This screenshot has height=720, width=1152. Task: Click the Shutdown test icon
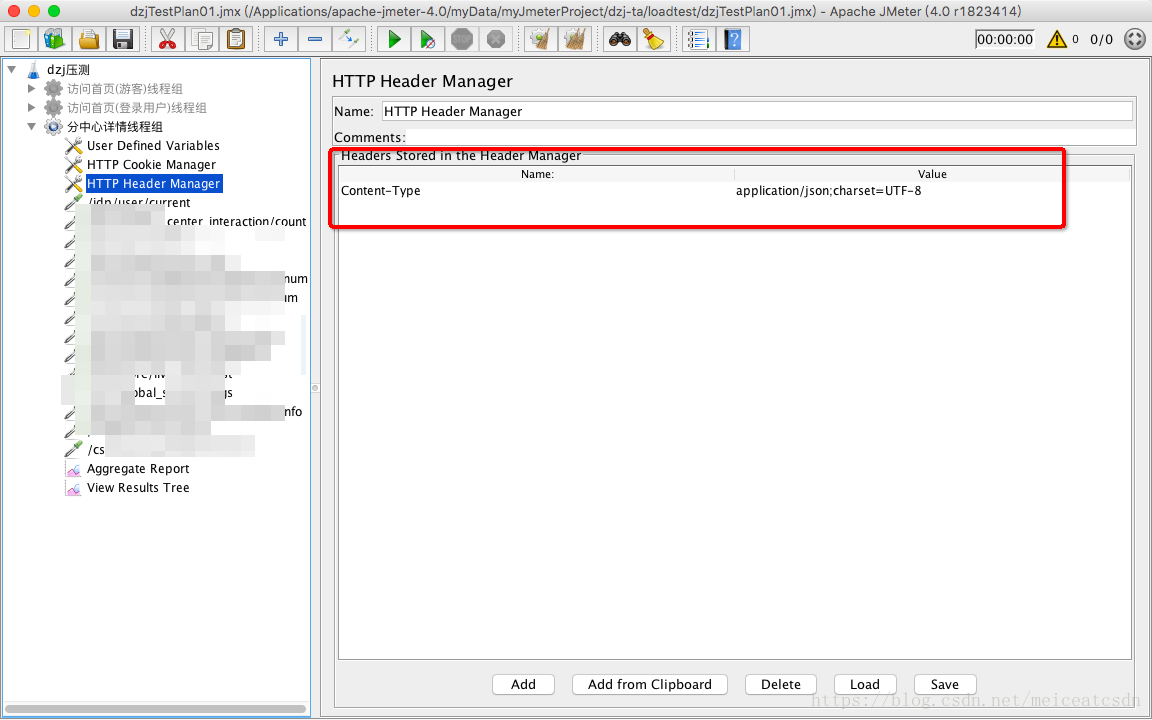point(496,39)
